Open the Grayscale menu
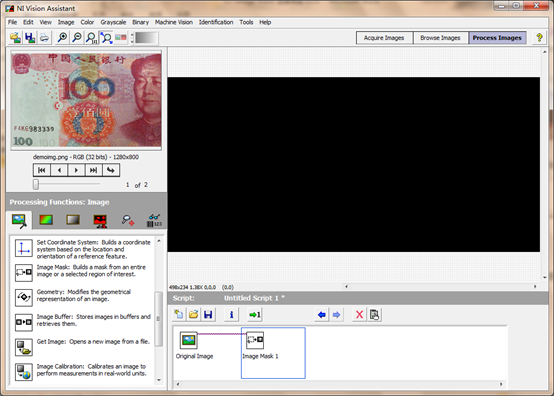Viewport: 554px width, 396px height. click(113, 22)
